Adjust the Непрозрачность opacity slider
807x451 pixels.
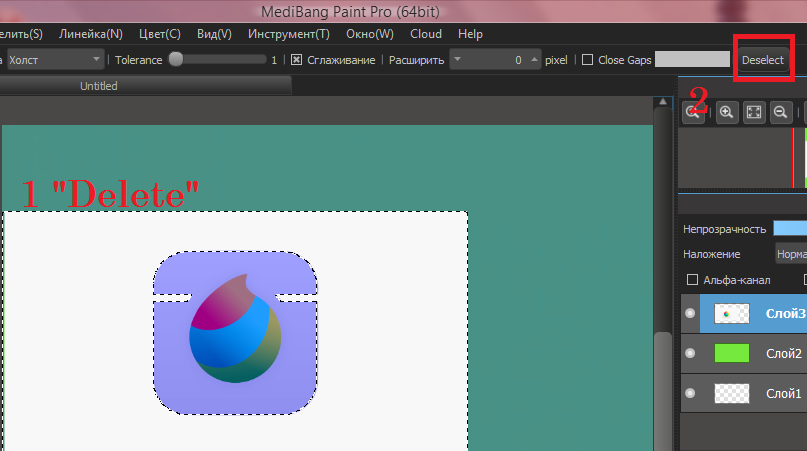pyautogui.click(x=790, y=229)
